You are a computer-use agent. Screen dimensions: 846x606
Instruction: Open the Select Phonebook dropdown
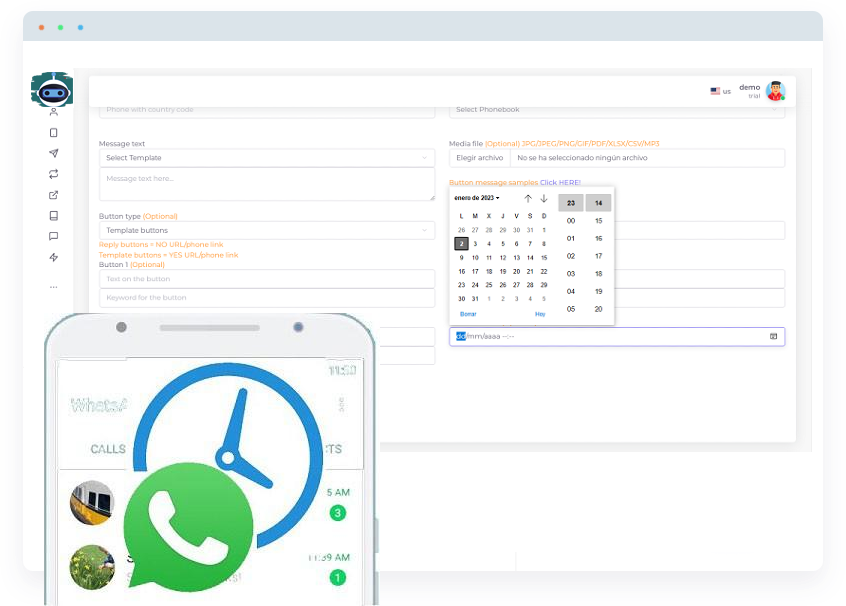pyautogui.click(x=617, y=110)
